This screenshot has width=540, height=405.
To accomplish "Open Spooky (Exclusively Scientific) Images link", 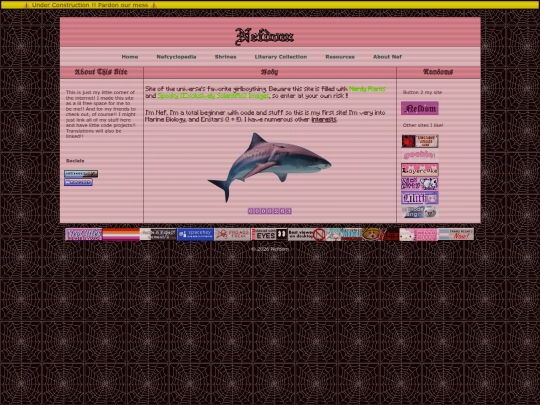I will pyautogui.click(x=213, y=96).
